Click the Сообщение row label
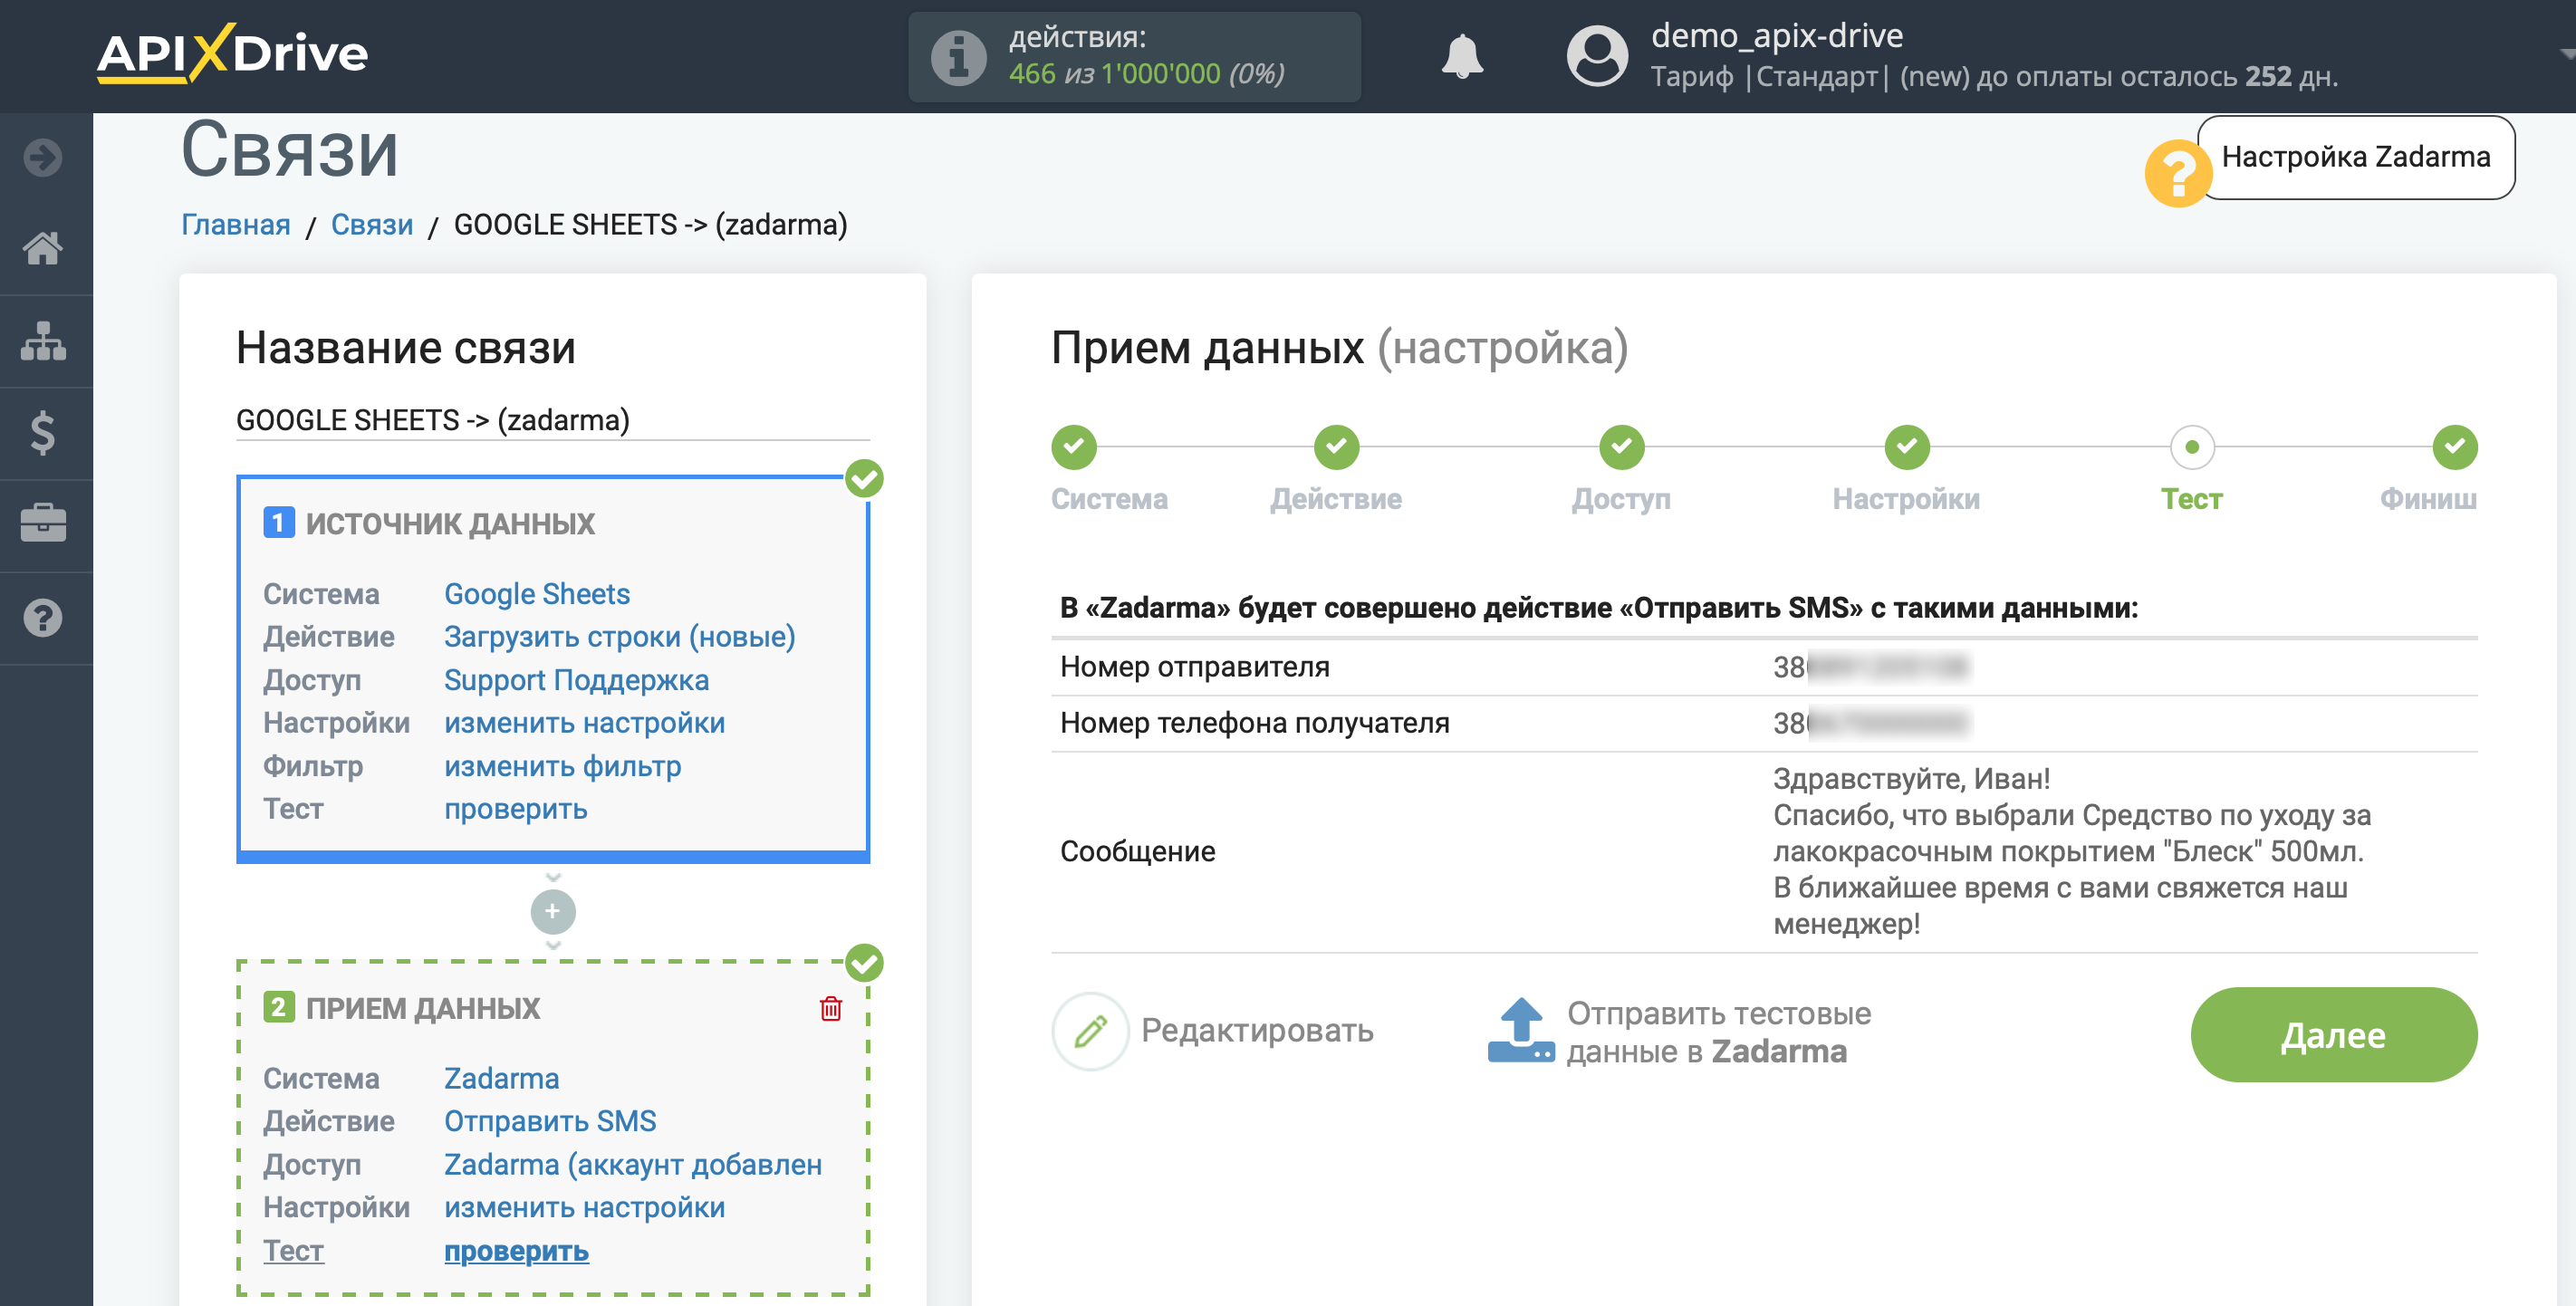 [x=1138, y=851]
